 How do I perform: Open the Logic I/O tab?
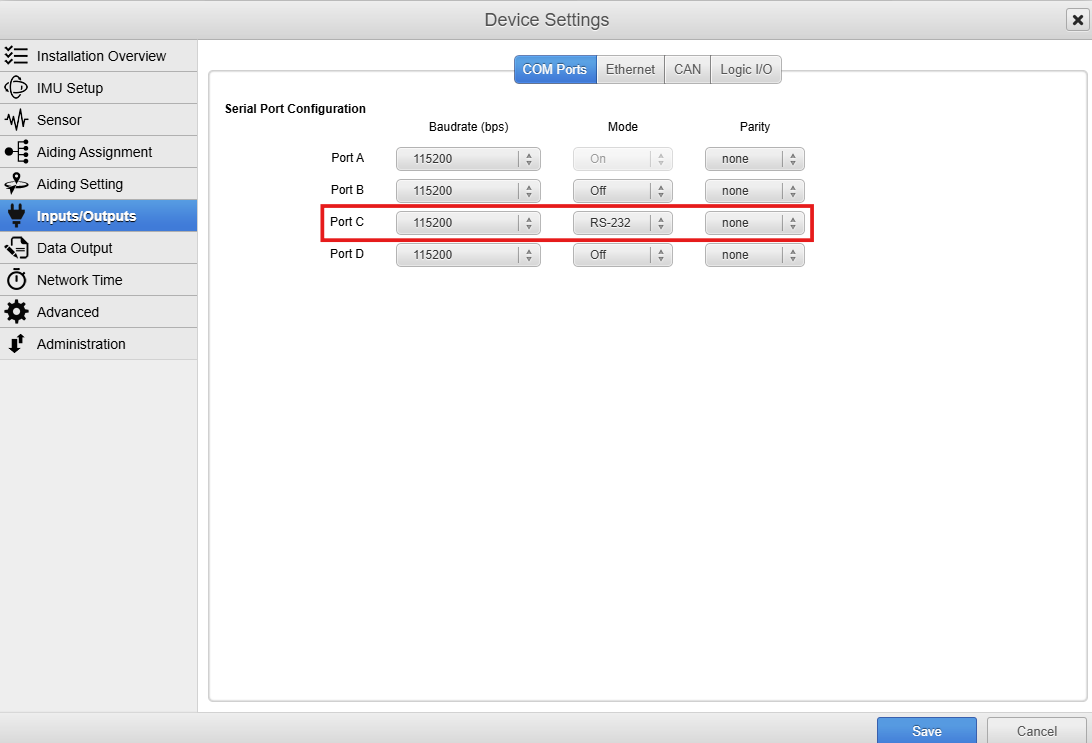pyautogui.click(x=746, y=69)
